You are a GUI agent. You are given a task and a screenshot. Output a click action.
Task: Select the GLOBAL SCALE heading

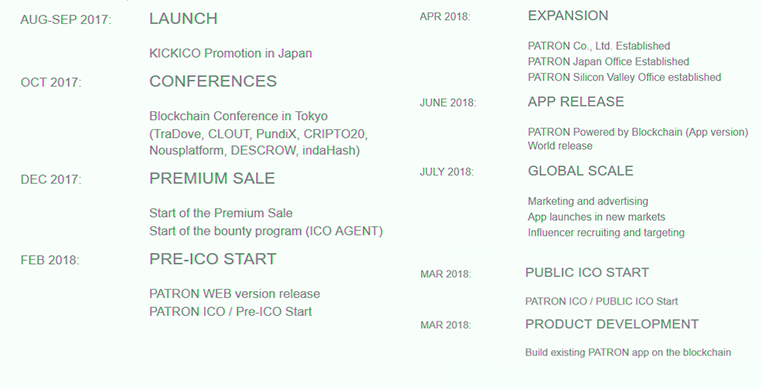(x=580, y=171)
